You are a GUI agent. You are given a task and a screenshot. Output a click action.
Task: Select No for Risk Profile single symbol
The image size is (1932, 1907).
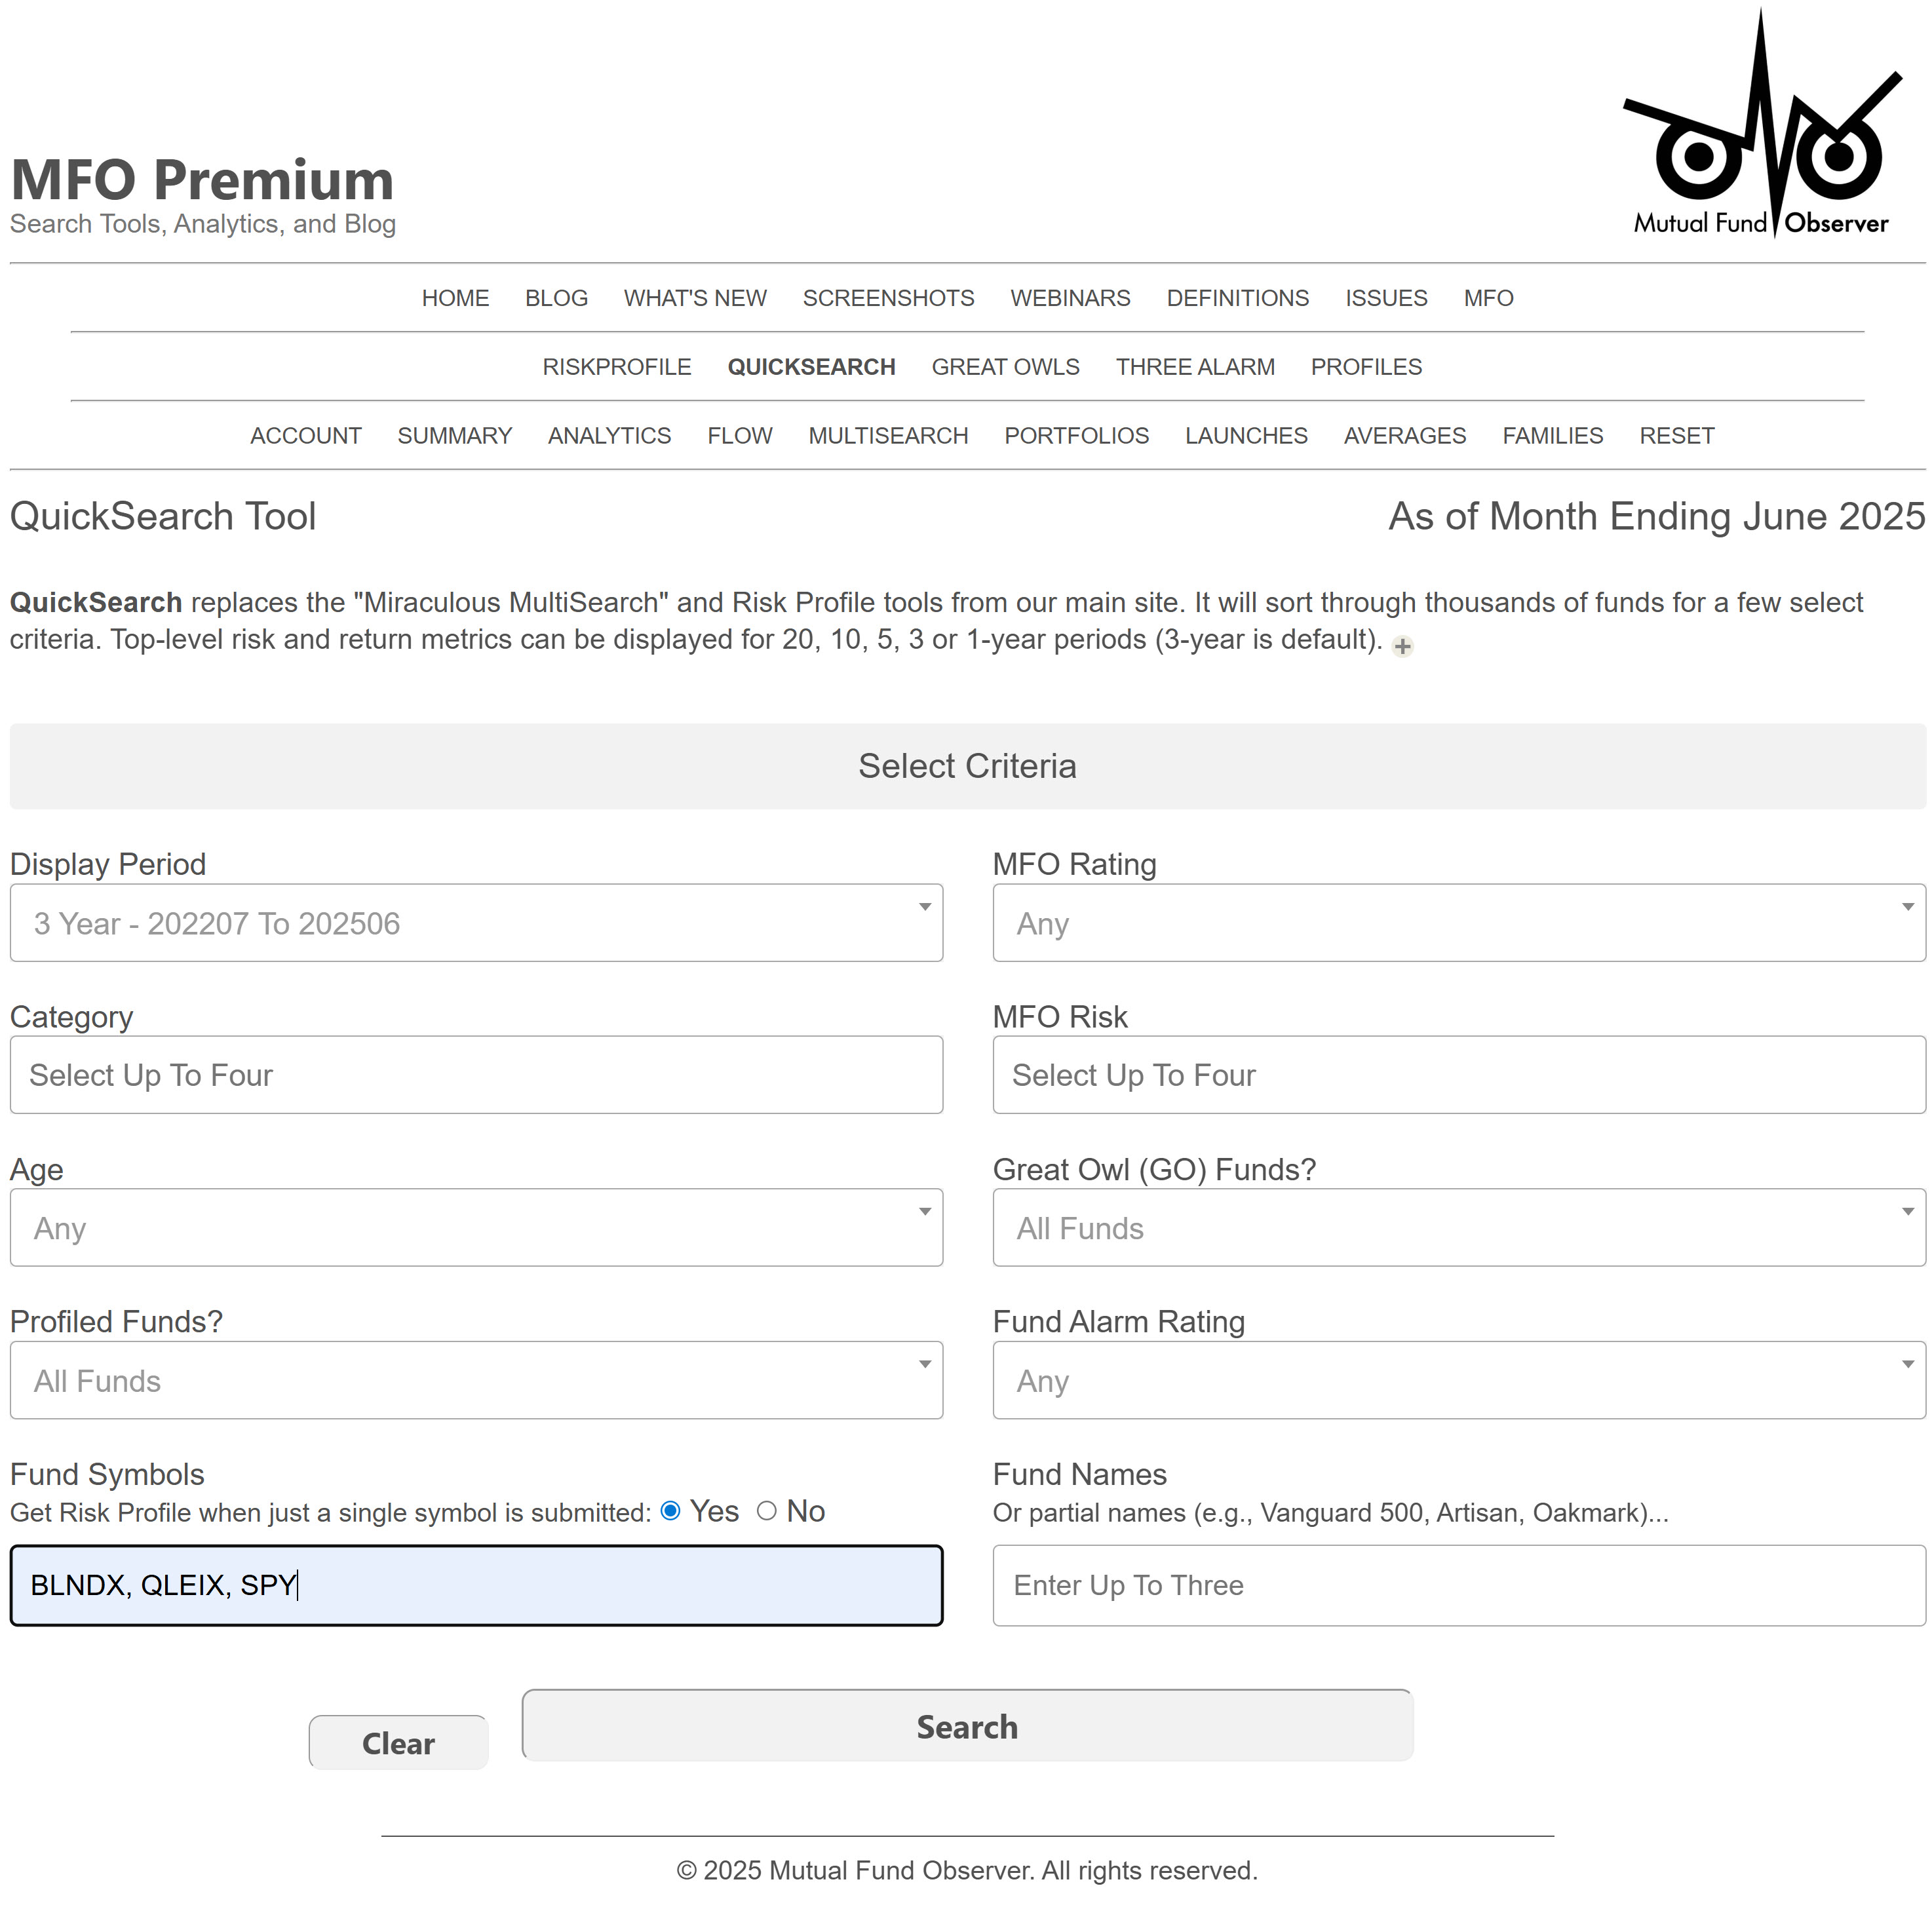[x=767, y=1512]
